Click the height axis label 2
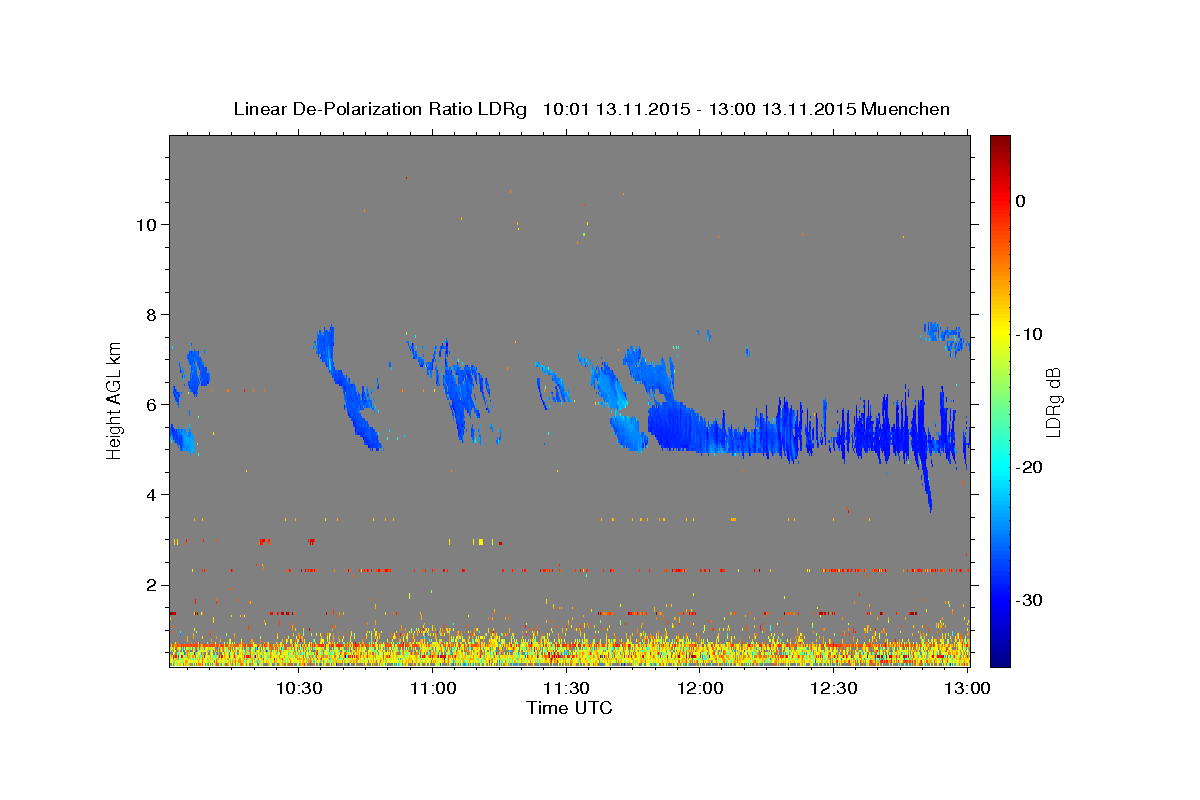1200x800 pixels. [x=151, y=584]
